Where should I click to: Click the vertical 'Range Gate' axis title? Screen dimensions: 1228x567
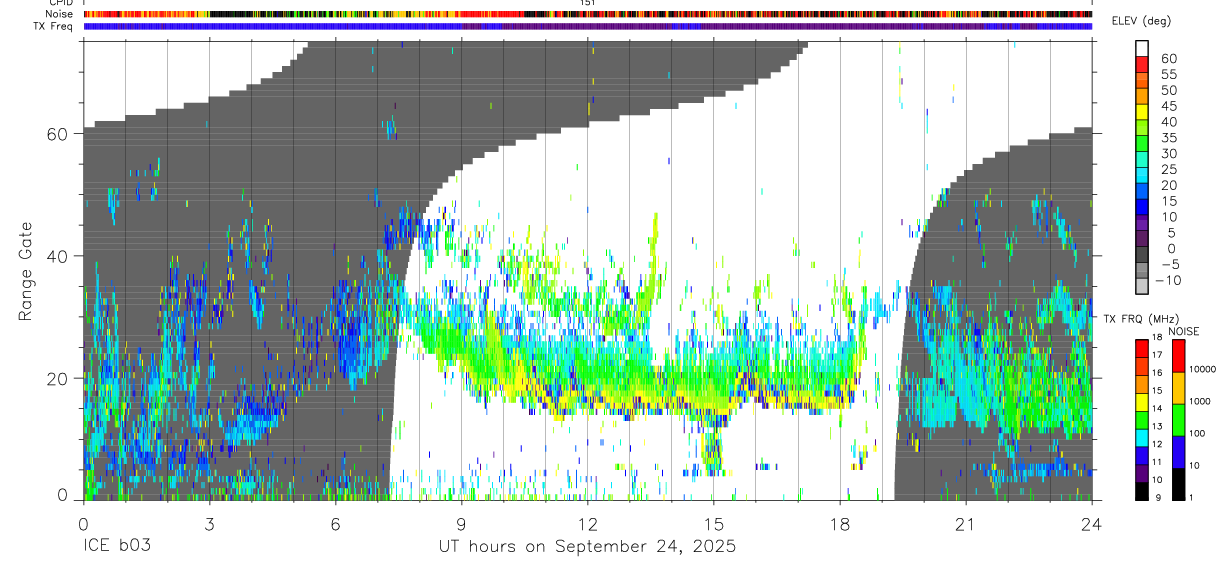pos(27,271)
